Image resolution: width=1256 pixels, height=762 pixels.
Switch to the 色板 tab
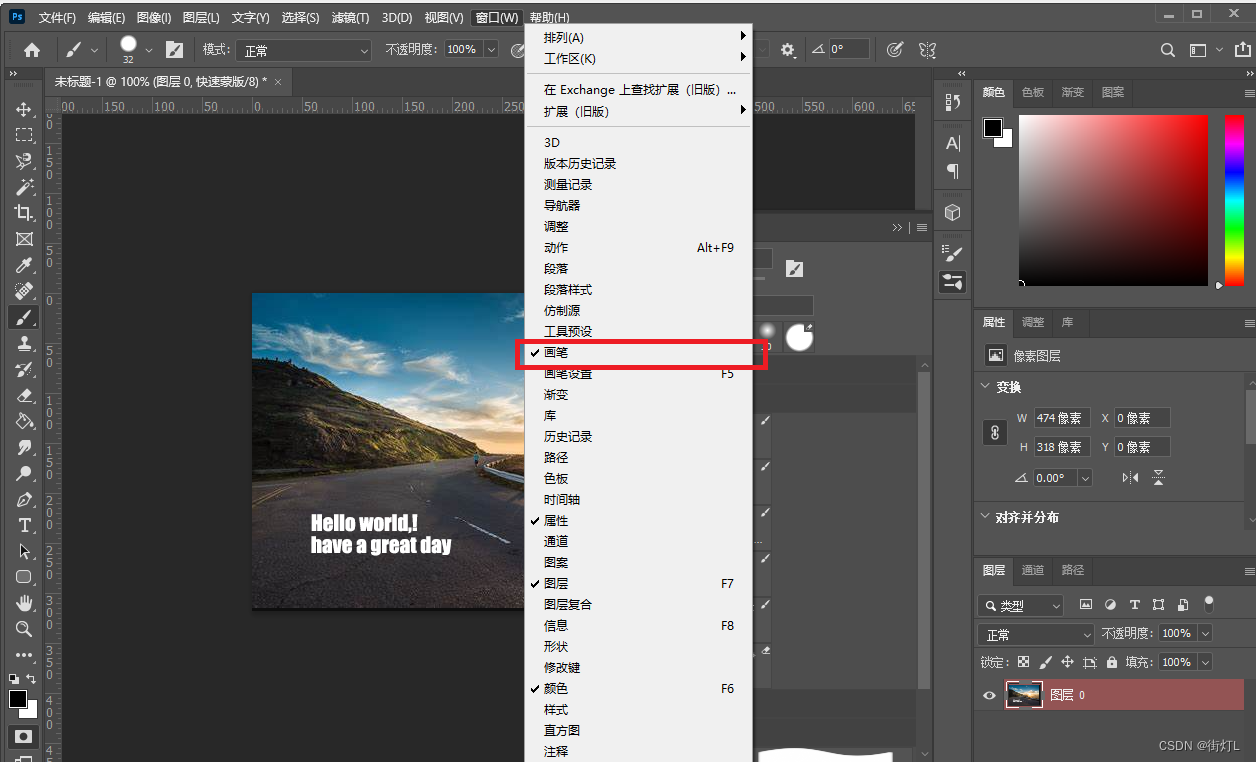1033,92
